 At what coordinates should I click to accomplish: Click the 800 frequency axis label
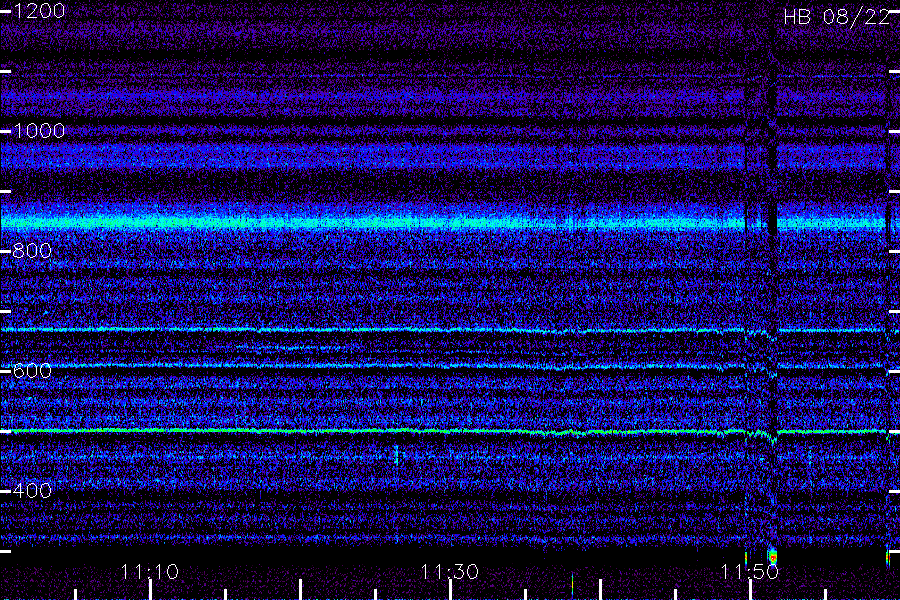click(32, 251)
